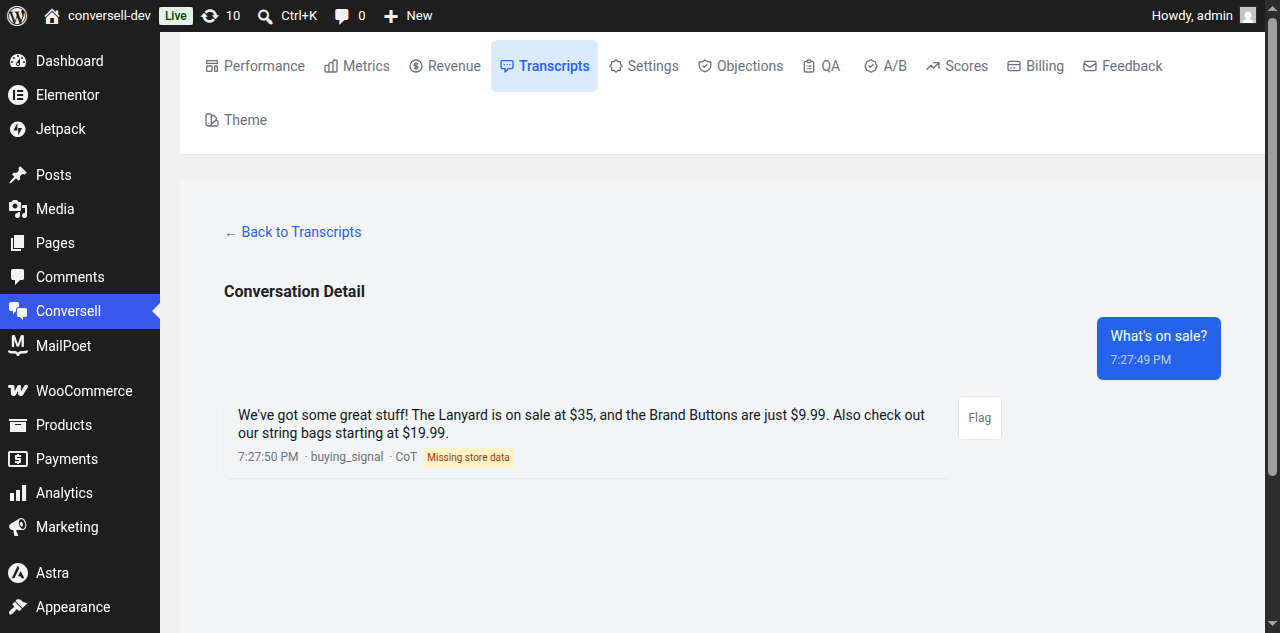This screenshot has width=1280, height=633.
Task: Click the WordPress logo icon
Action: coord(17,15)
